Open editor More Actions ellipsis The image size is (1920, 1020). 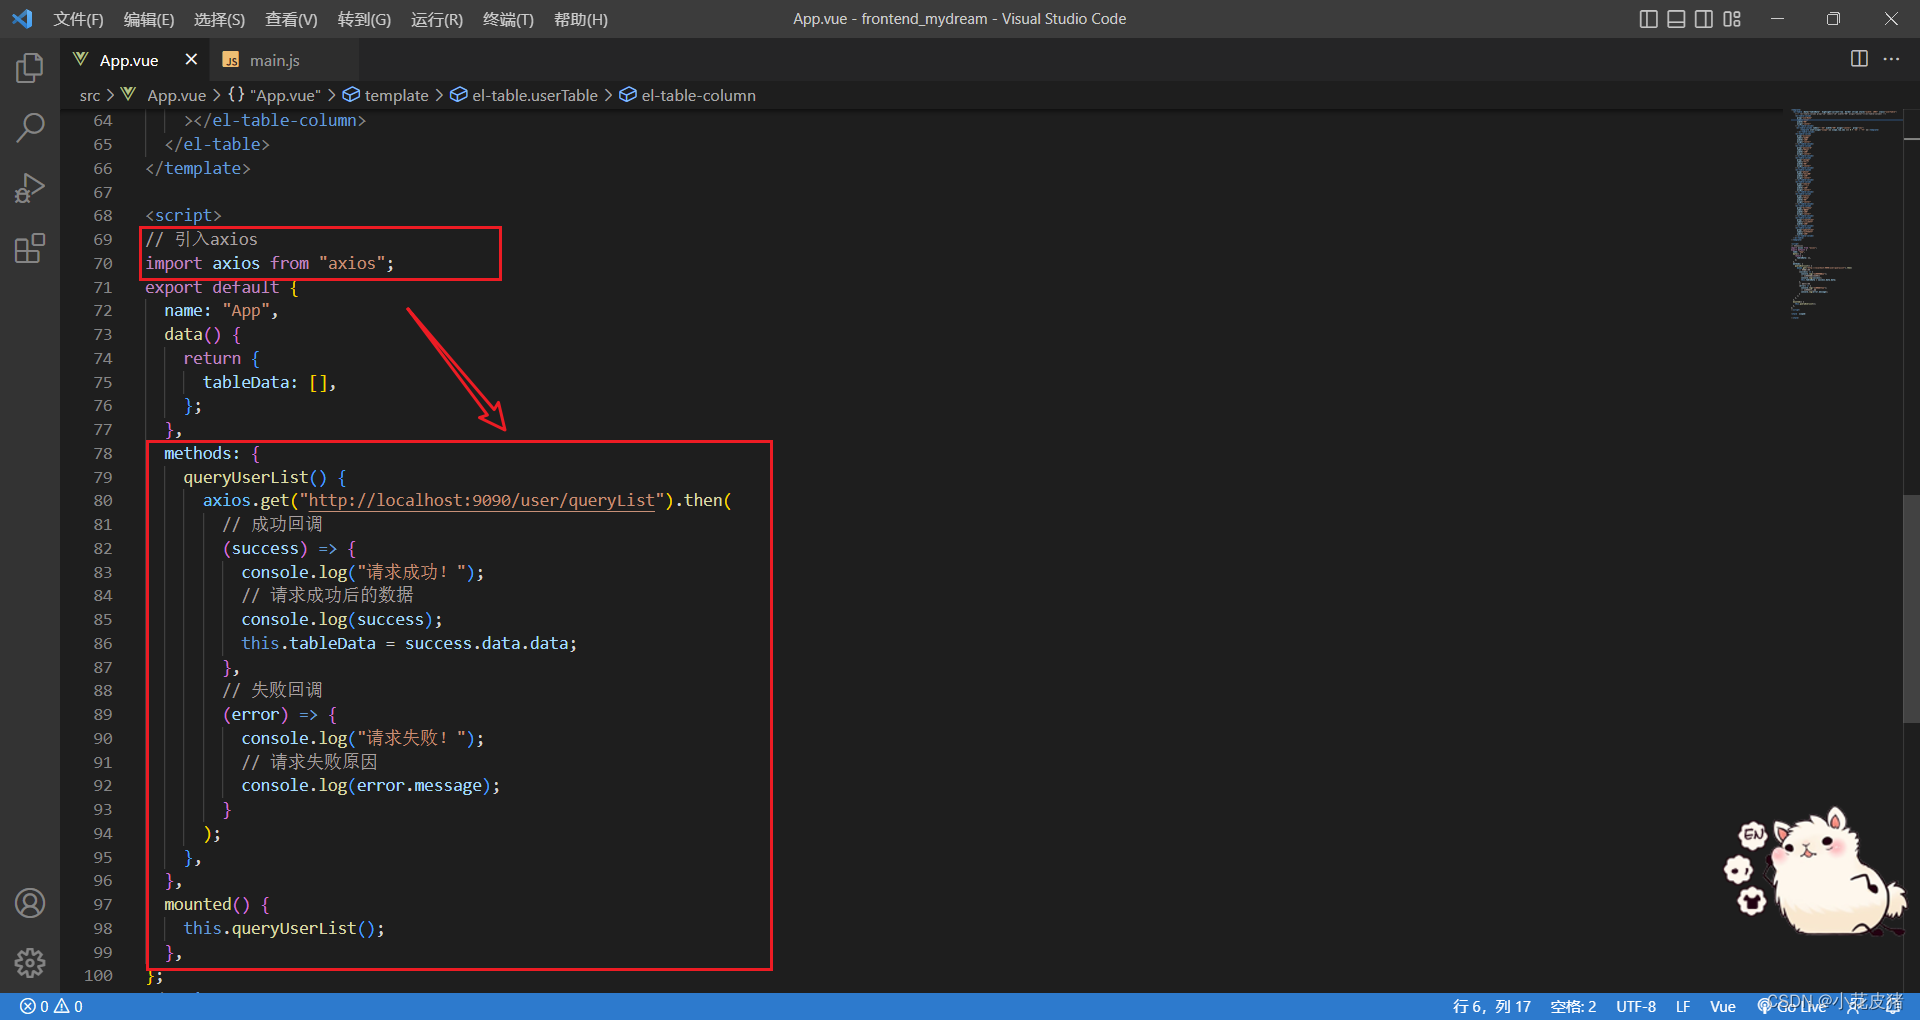tap(1891, 59)
